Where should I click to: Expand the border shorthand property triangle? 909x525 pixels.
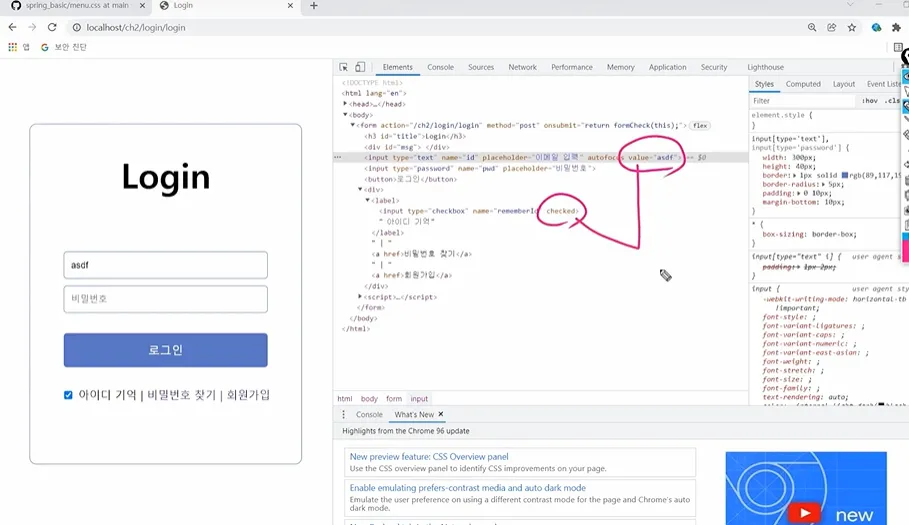[795, 175]
